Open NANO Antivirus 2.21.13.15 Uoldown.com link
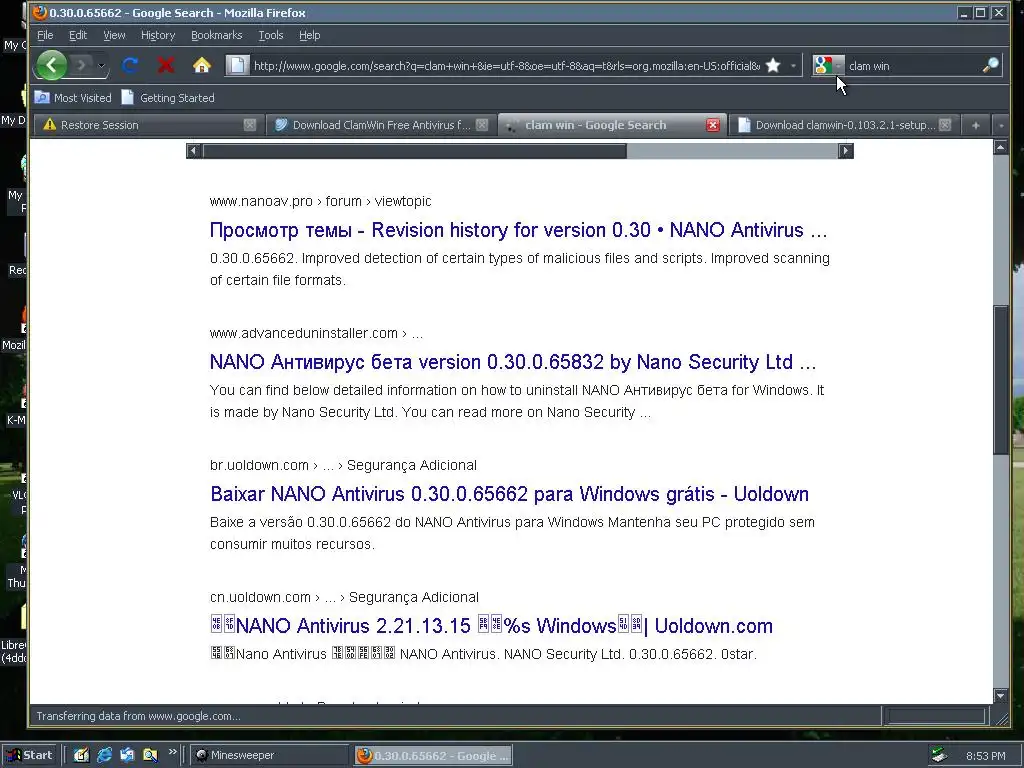 point(491,626)
